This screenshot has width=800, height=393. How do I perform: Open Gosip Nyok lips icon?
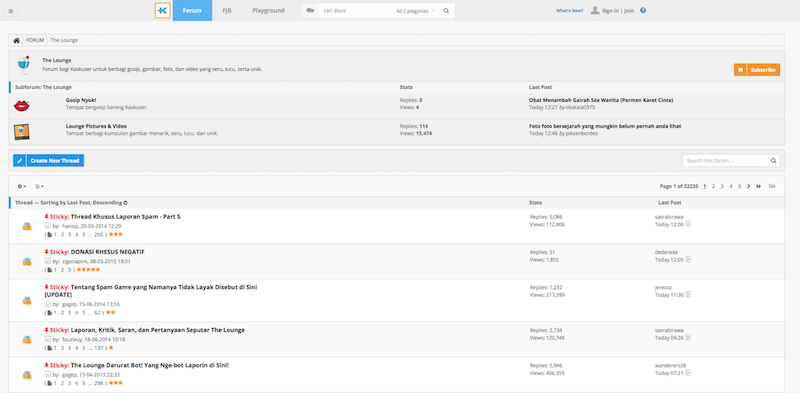21,106
